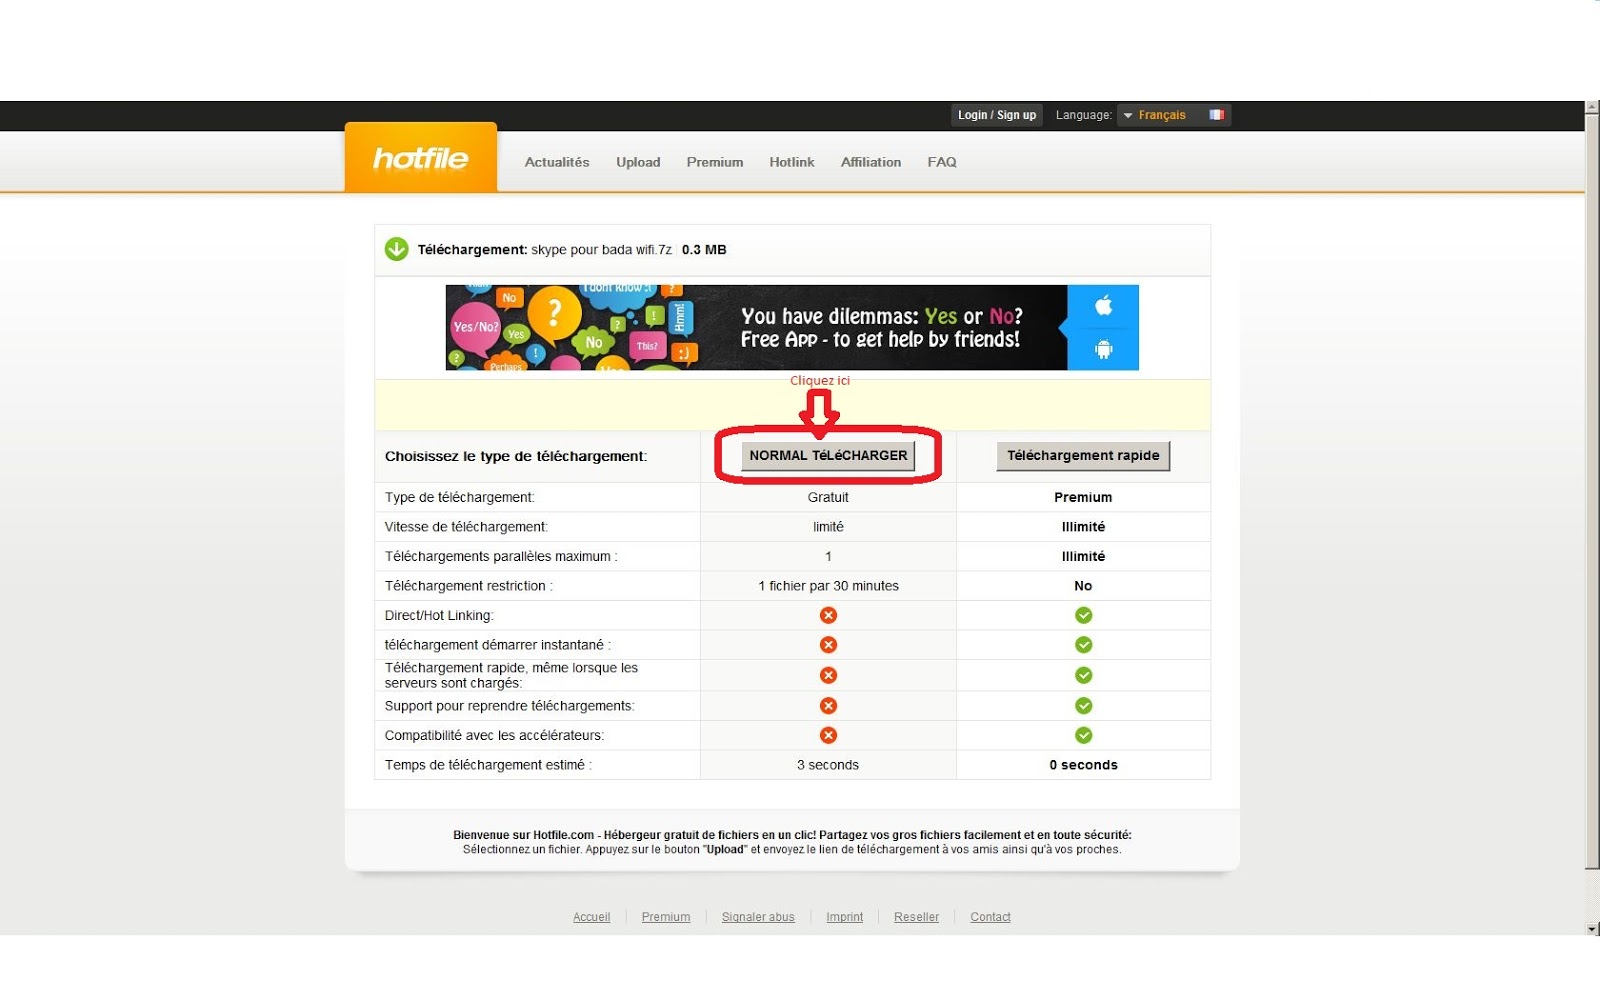Viewport: 1600px width, 1000px height.
Task: Click green check in Direct/Hot Linking row
Action: tap(1083, 615)
